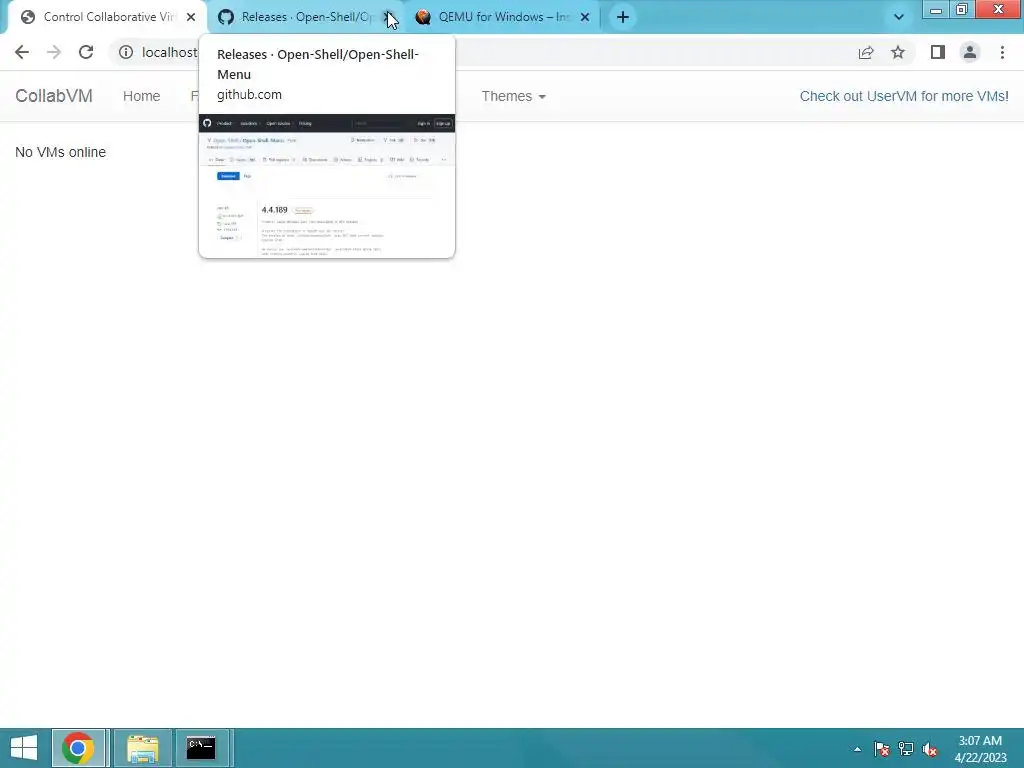Show hidden system tray icons
The image size is (1024, 768).
point(857,749)
